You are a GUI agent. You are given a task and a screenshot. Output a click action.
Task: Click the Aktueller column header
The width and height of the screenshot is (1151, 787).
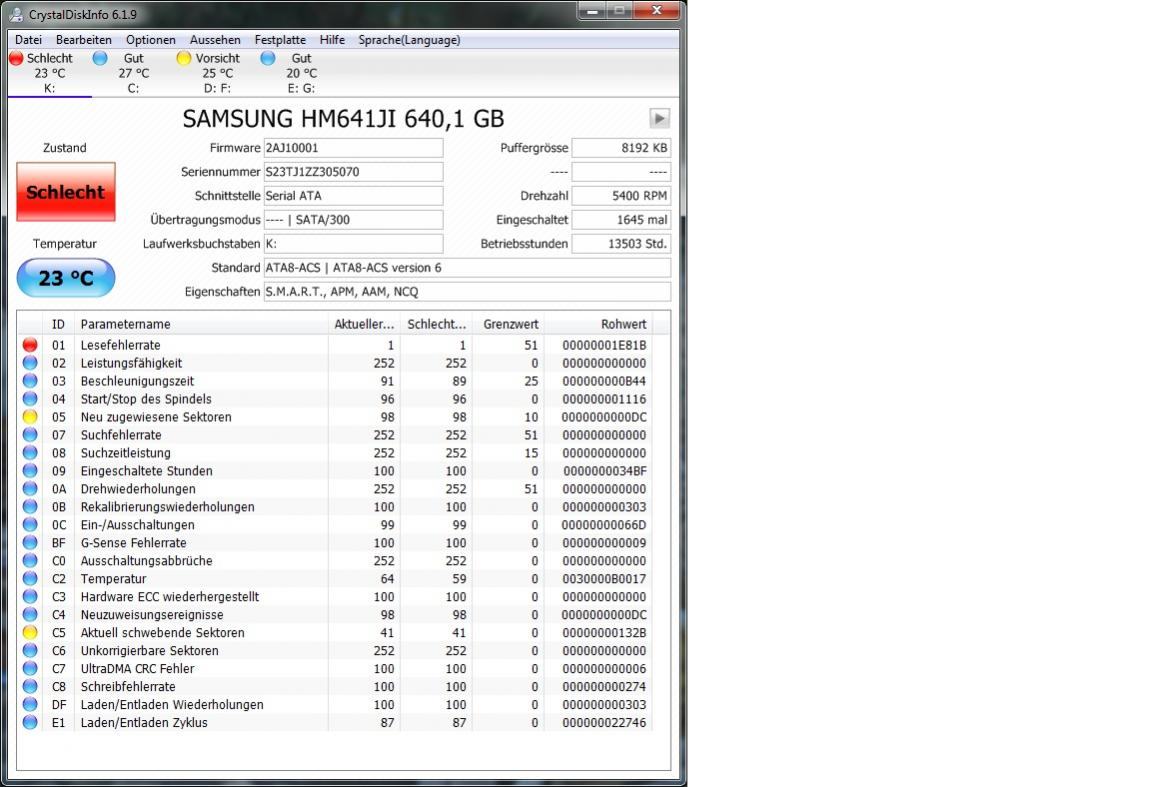364,324
